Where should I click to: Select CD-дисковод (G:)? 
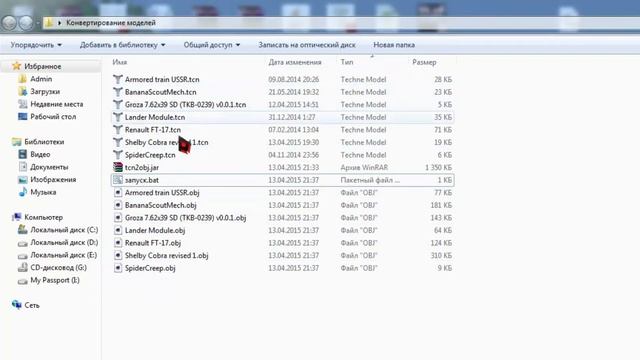pos(58,268)
